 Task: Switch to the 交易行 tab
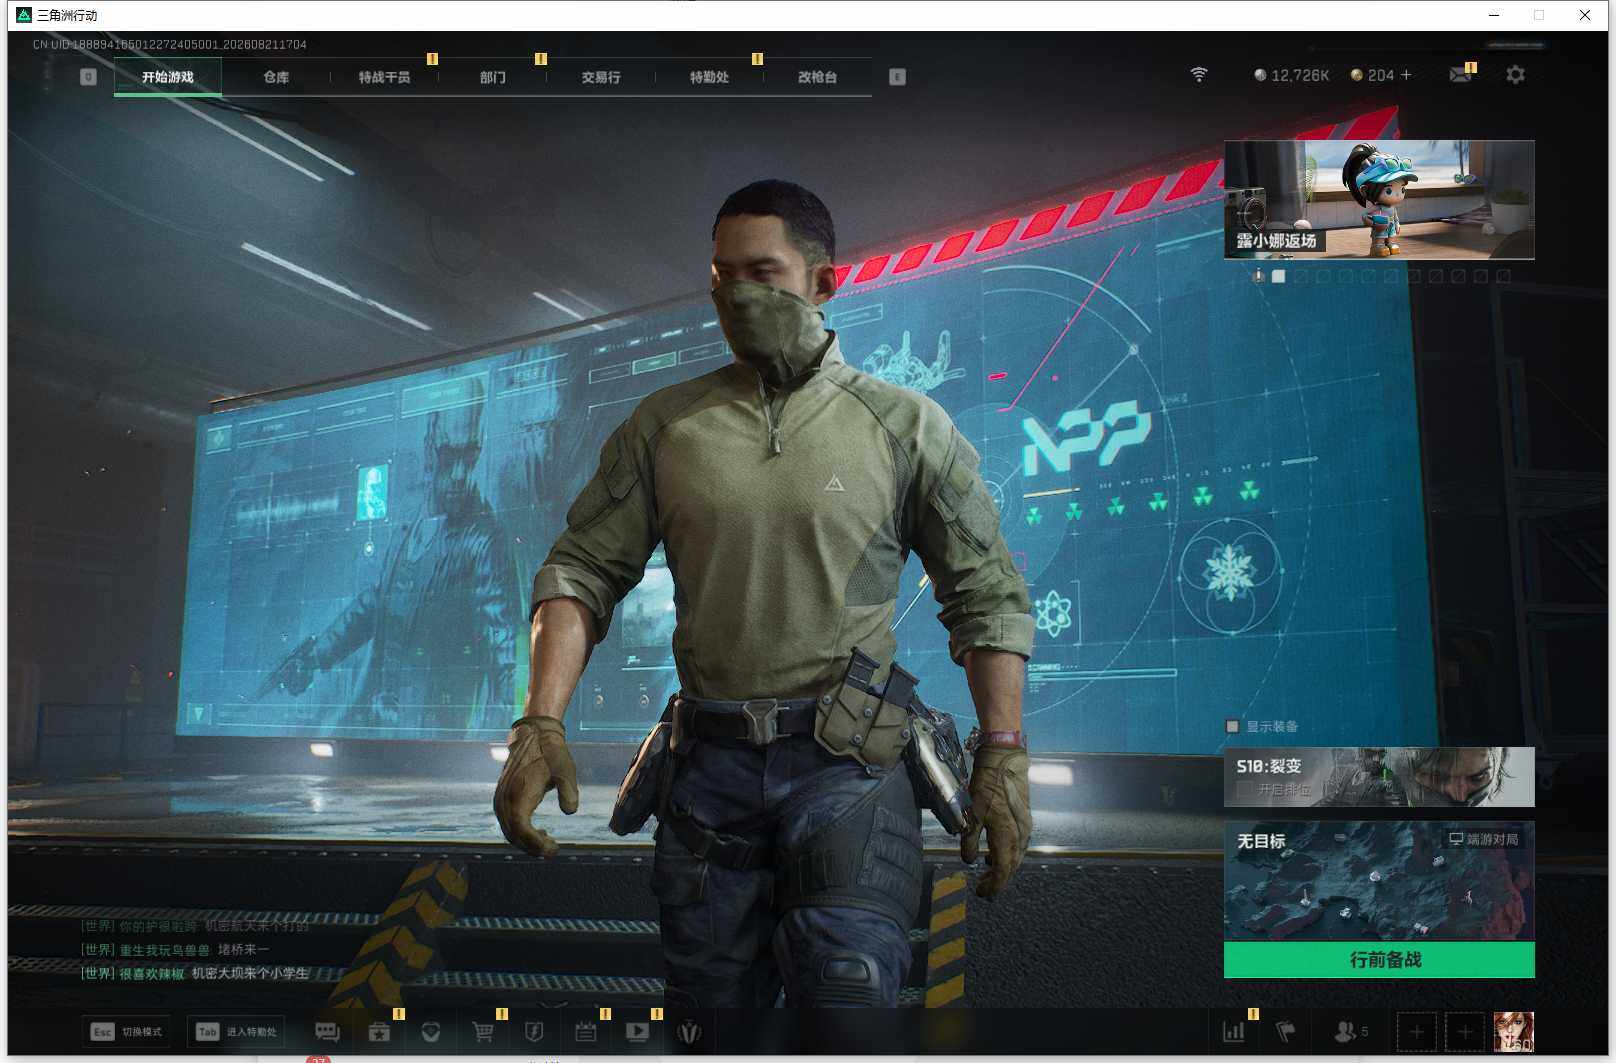click(601, 77)
